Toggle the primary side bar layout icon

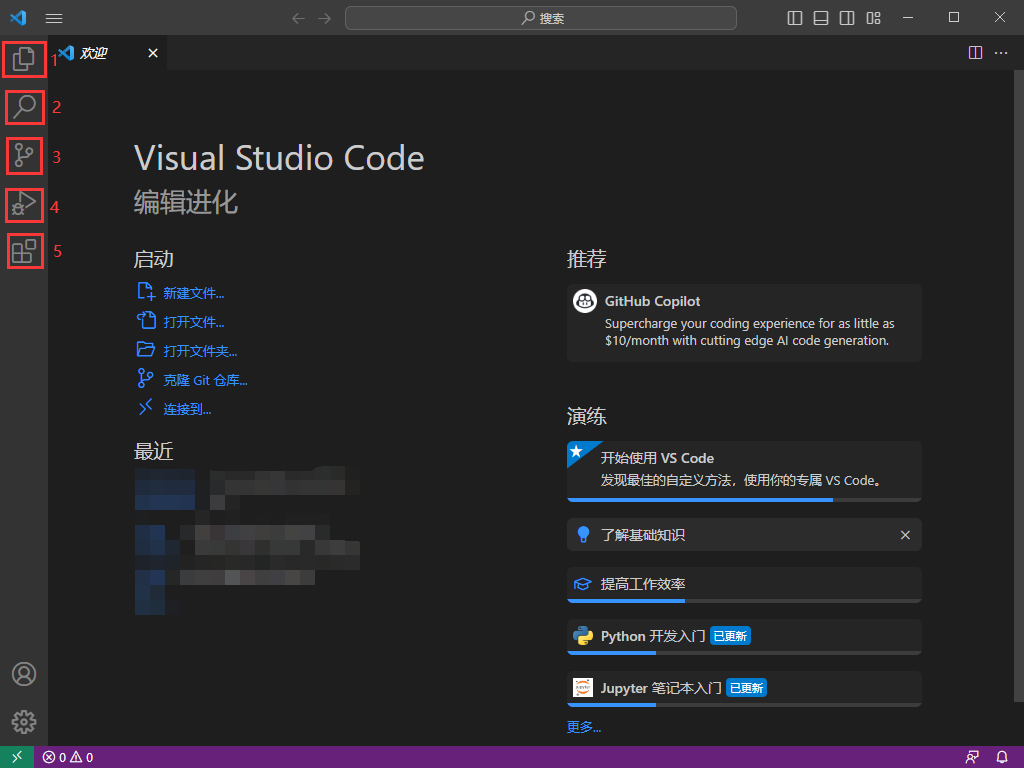click(x=795, y=18)
